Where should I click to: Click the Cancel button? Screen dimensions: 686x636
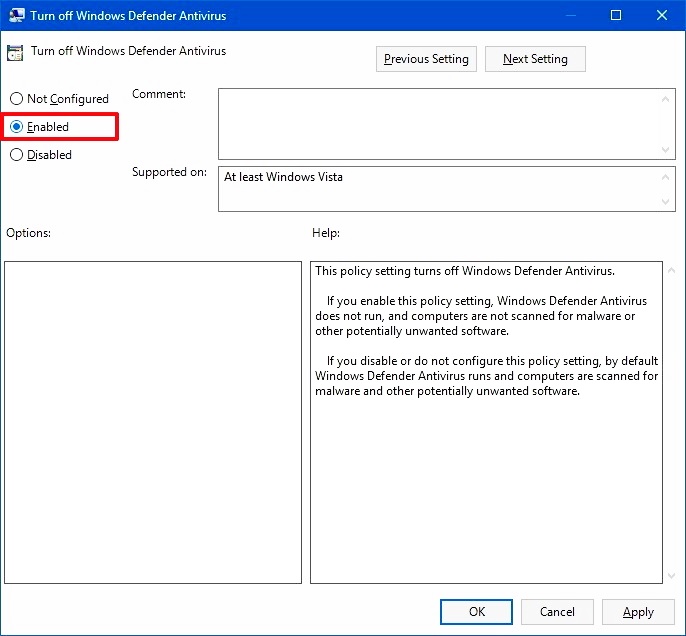click(557, 612)
